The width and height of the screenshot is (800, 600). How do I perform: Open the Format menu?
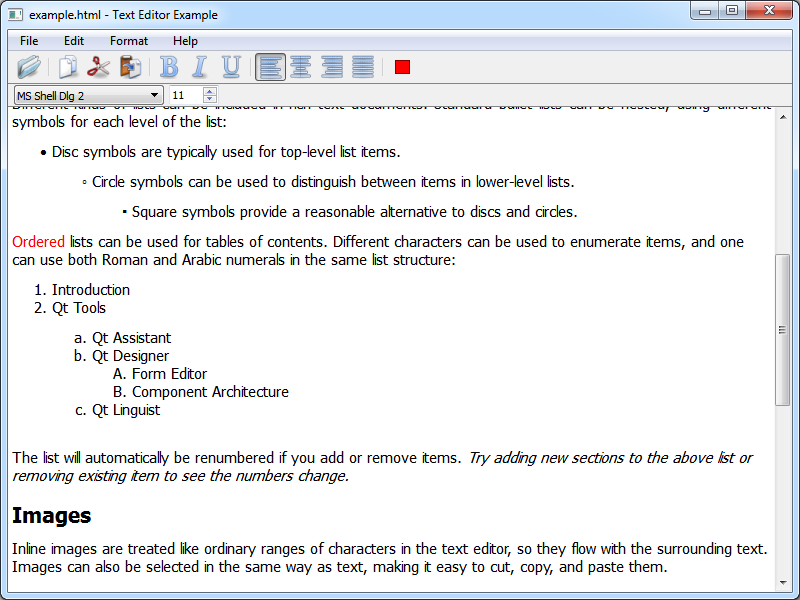click(x=129, y=41)
